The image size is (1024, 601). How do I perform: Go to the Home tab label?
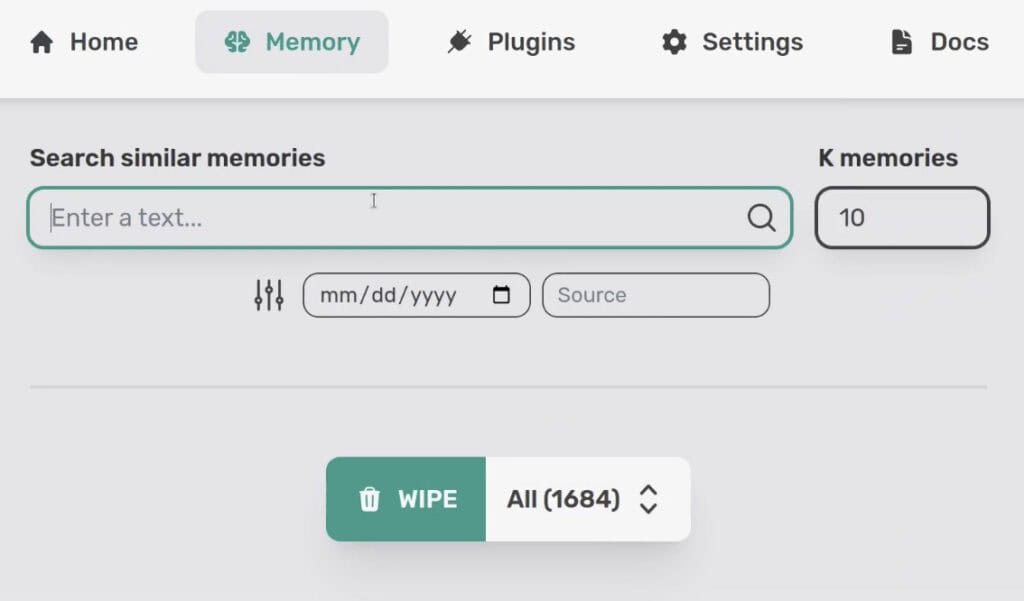[x=104, y=43]
